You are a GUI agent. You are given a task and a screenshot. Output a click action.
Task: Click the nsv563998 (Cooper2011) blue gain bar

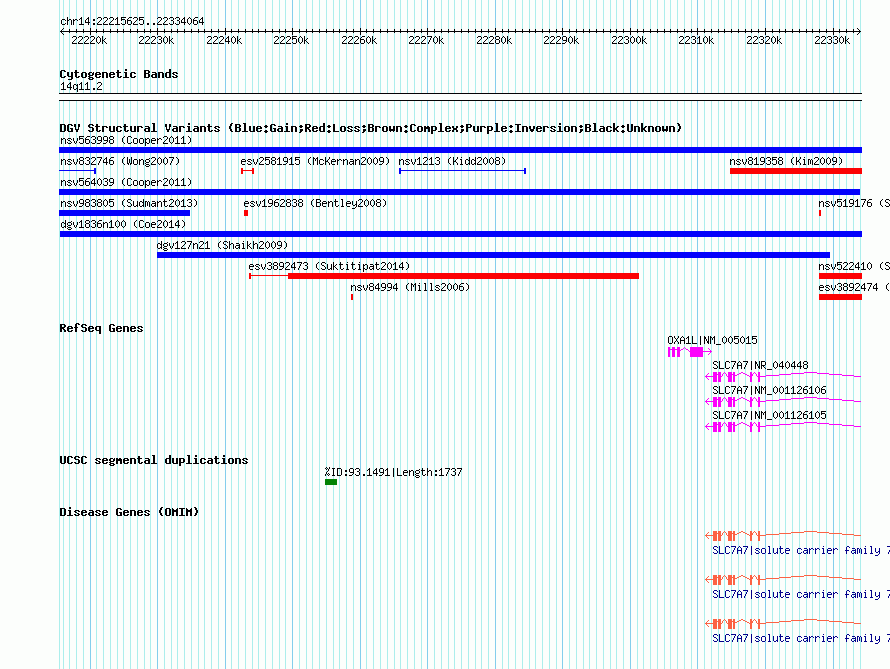(x=460, y=150)
